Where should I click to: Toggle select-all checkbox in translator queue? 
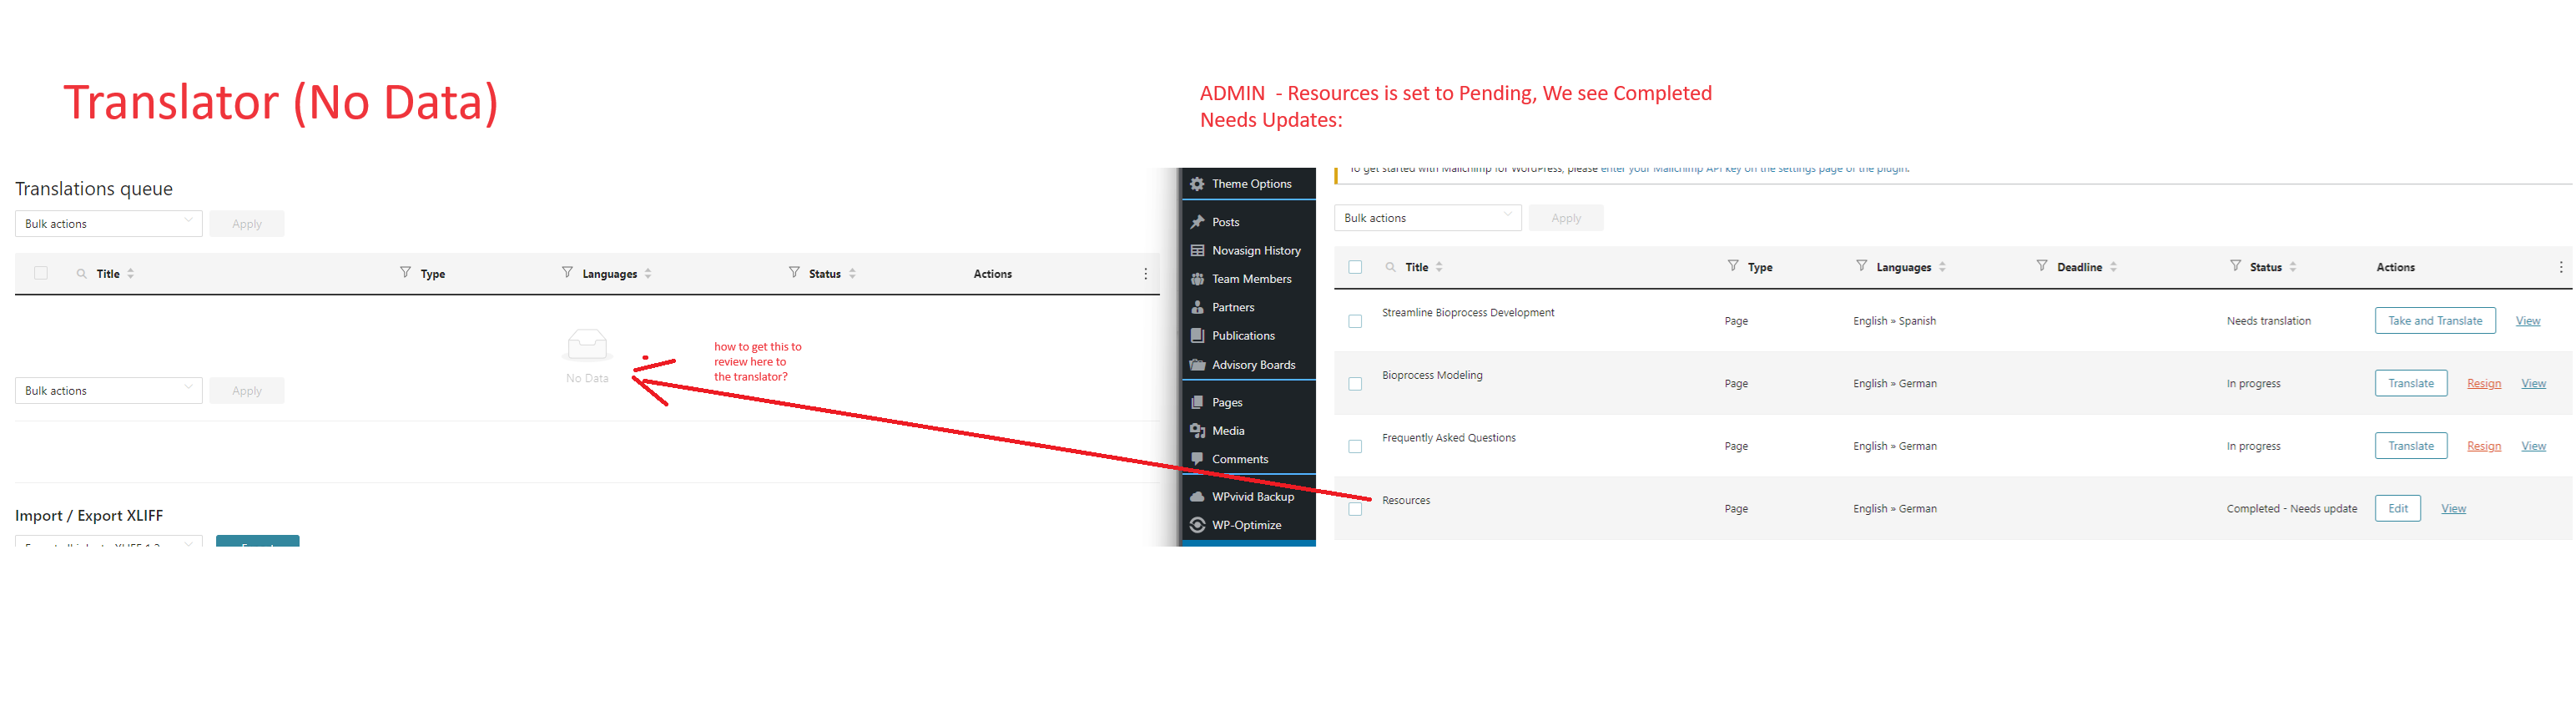coord(41,273)
